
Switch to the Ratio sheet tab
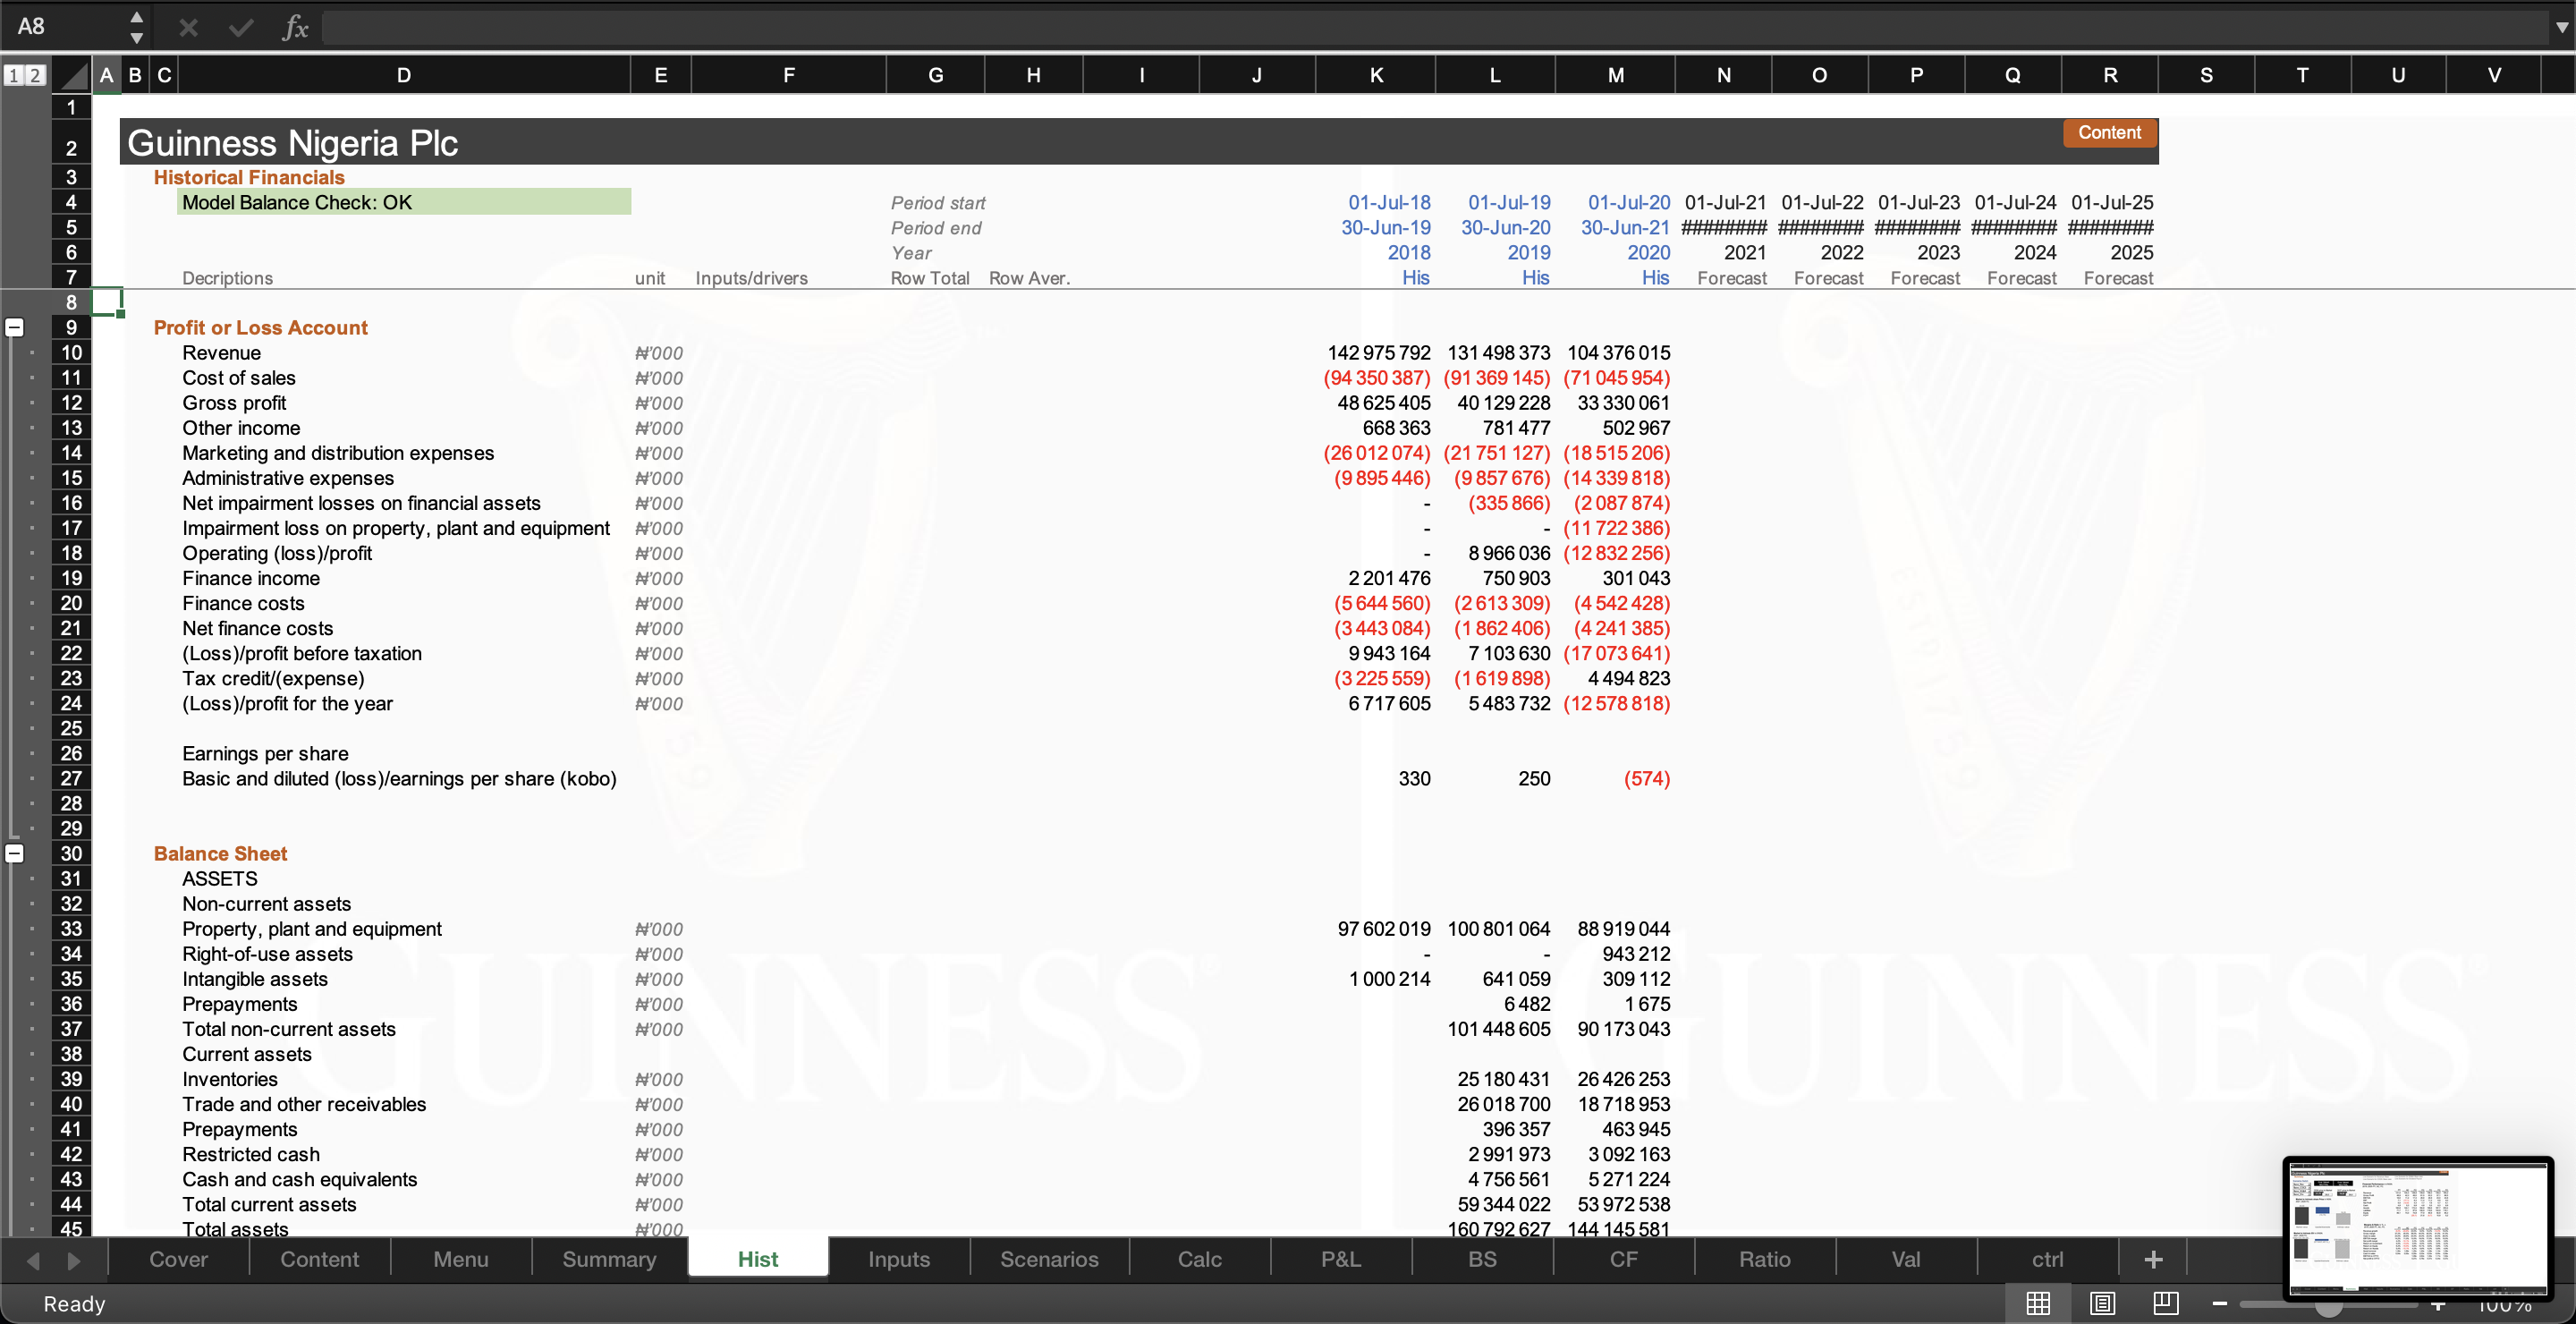pyautogui.click(x=1765, y=1259)
